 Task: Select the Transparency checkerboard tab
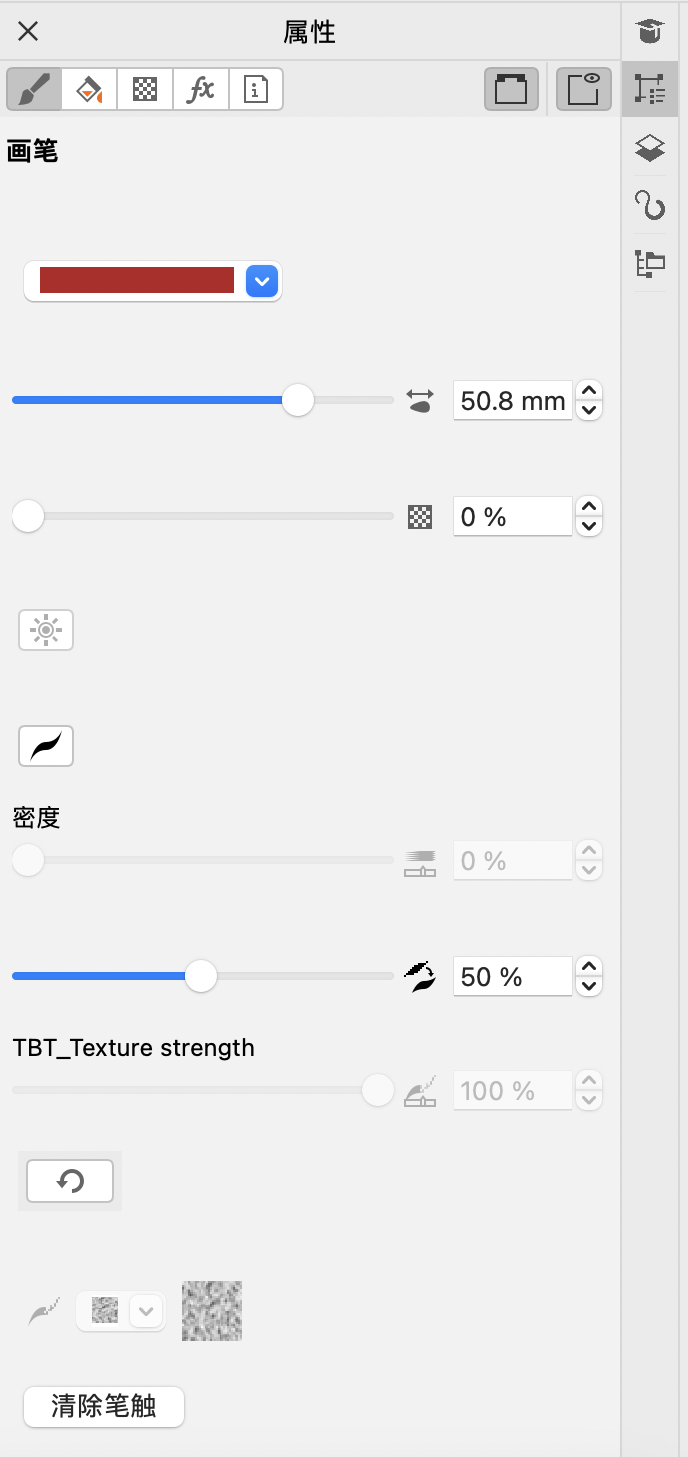[146, 89]
